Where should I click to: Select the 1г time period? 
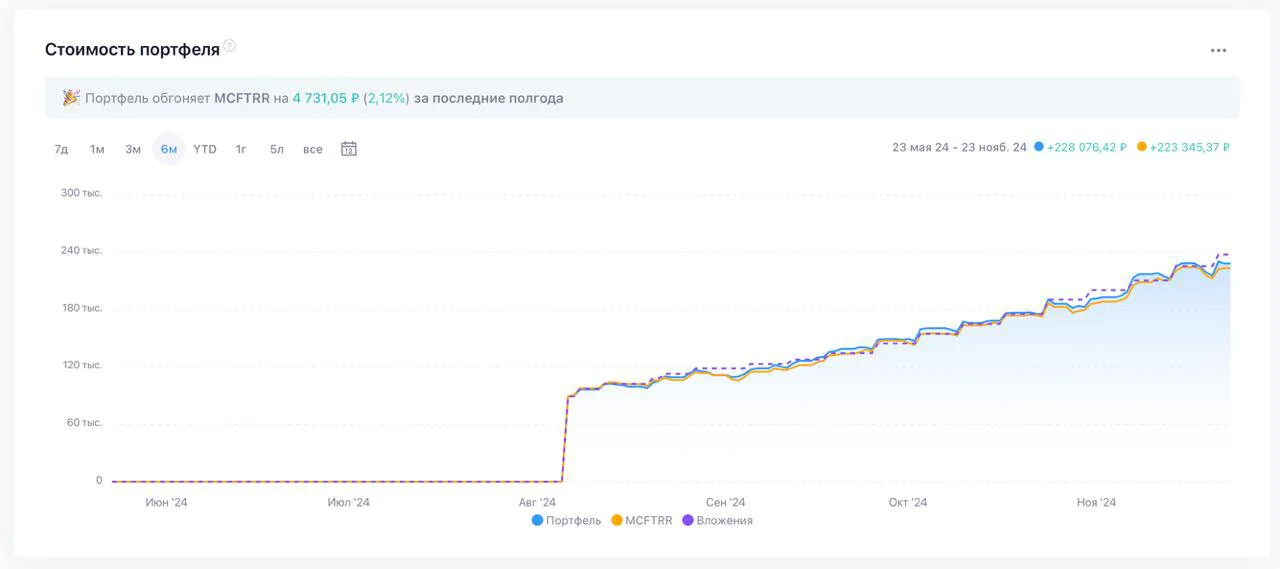241,149
